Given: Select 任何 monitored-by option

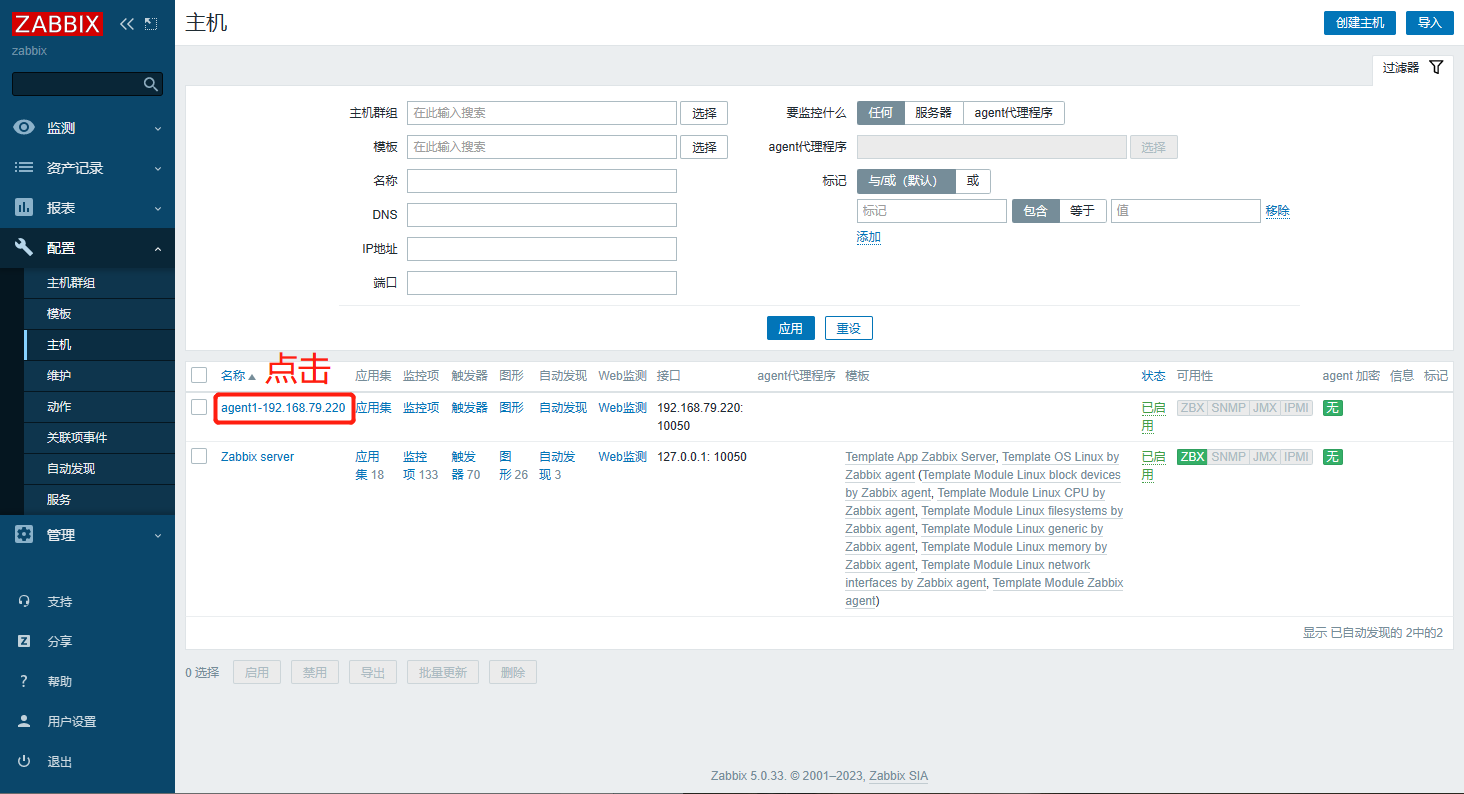Looking at the screenshot, I should tap(881, 113).
